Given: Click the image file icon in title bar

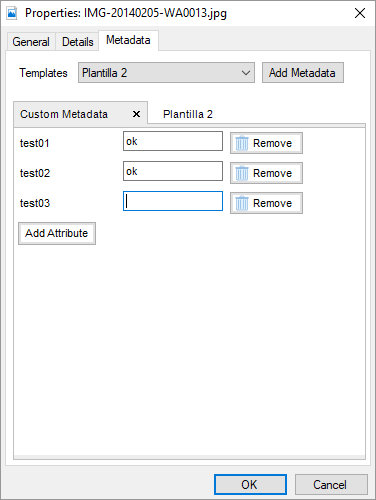Looking at the screenshot, I should [12, 13].
